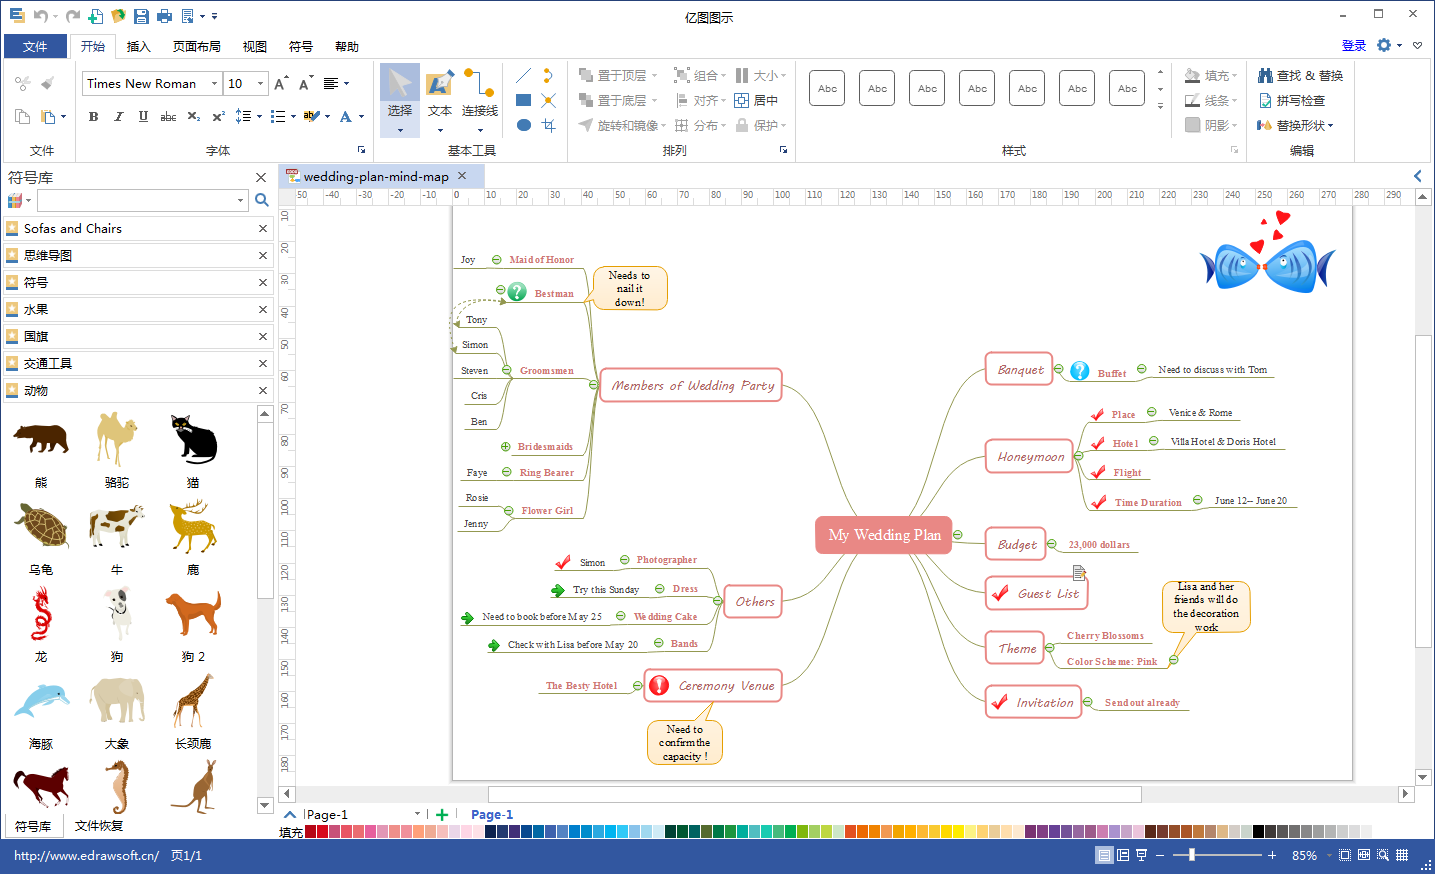The height and width of the screenshot is (874, 1435).
Task: Switch to the View (视图) tab
Action: (x=254, y=46)
